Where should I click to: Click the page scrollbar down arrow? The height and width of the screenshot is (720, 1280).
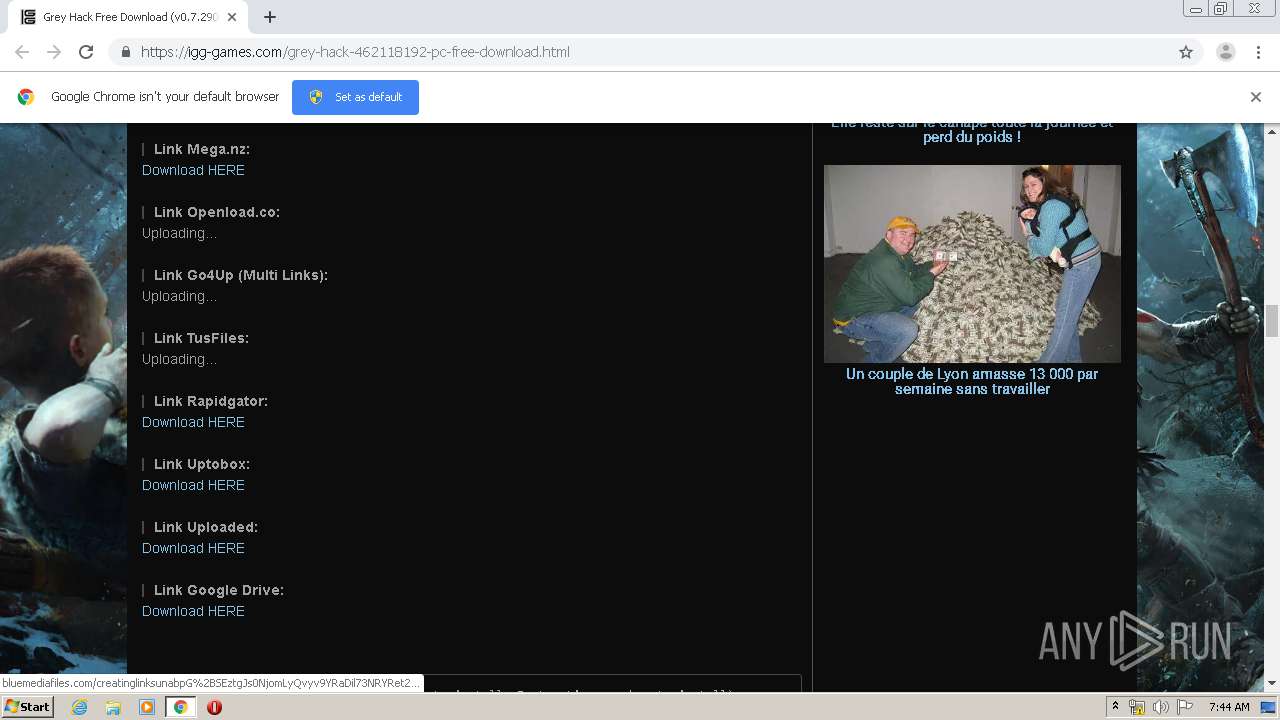click(1272, 683)
